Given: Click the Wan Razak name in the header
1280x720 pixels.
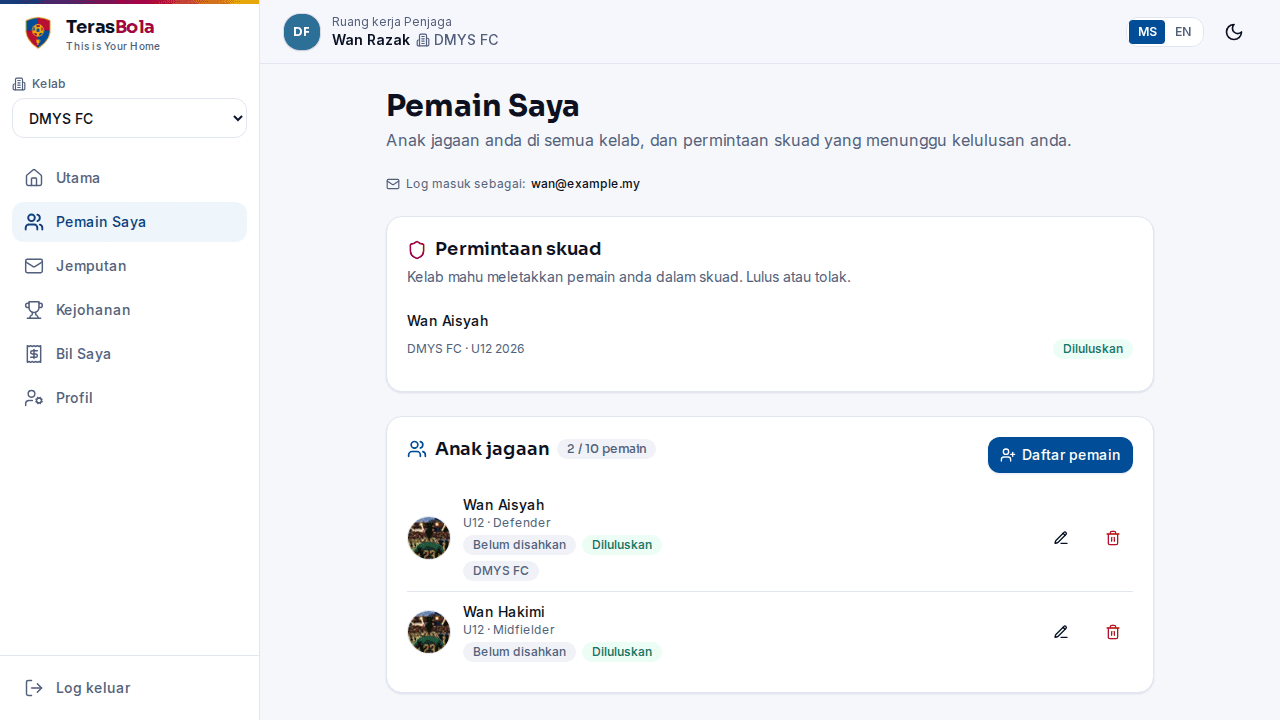Looking at the screenshot, I should [371, 40].
